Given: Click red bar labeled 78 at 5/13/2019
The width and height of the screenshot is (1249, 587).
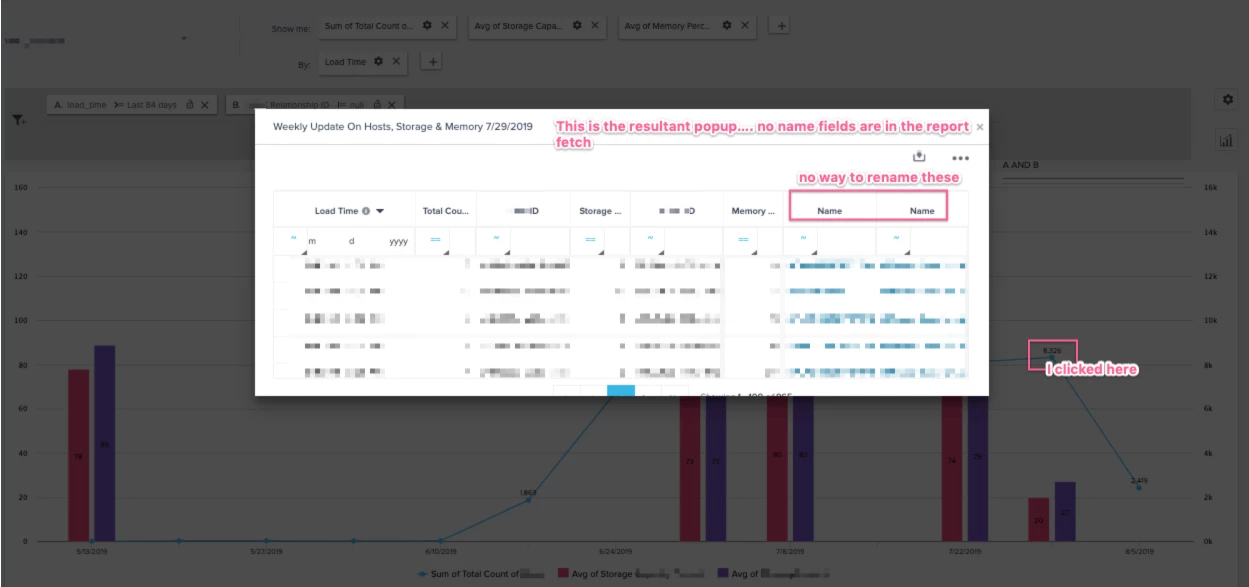Looking at the screenshot, I should (78, 455).
